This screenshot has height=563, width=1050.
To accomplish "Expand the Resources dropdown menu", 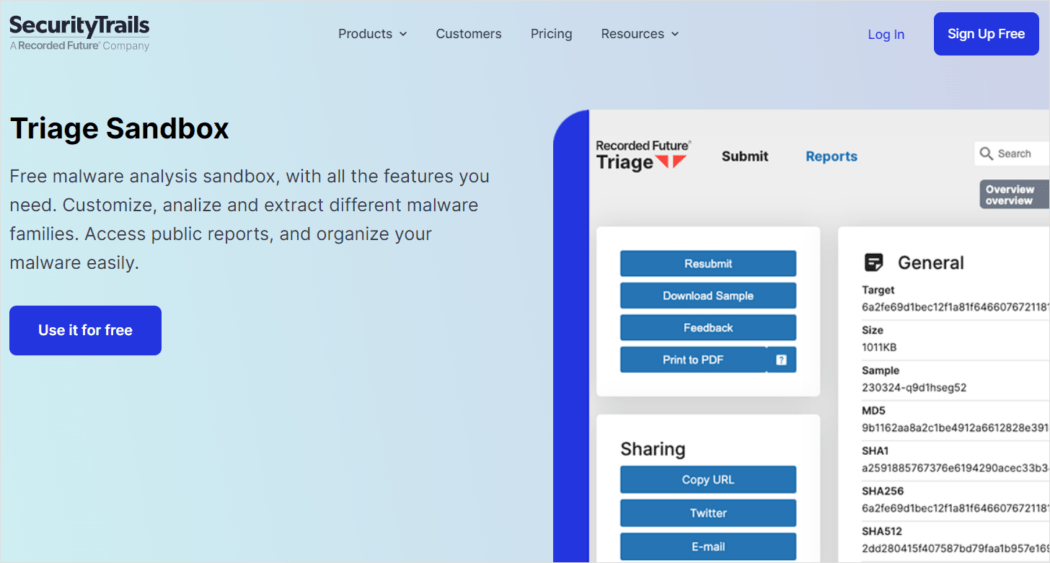I will click(639, 34).
